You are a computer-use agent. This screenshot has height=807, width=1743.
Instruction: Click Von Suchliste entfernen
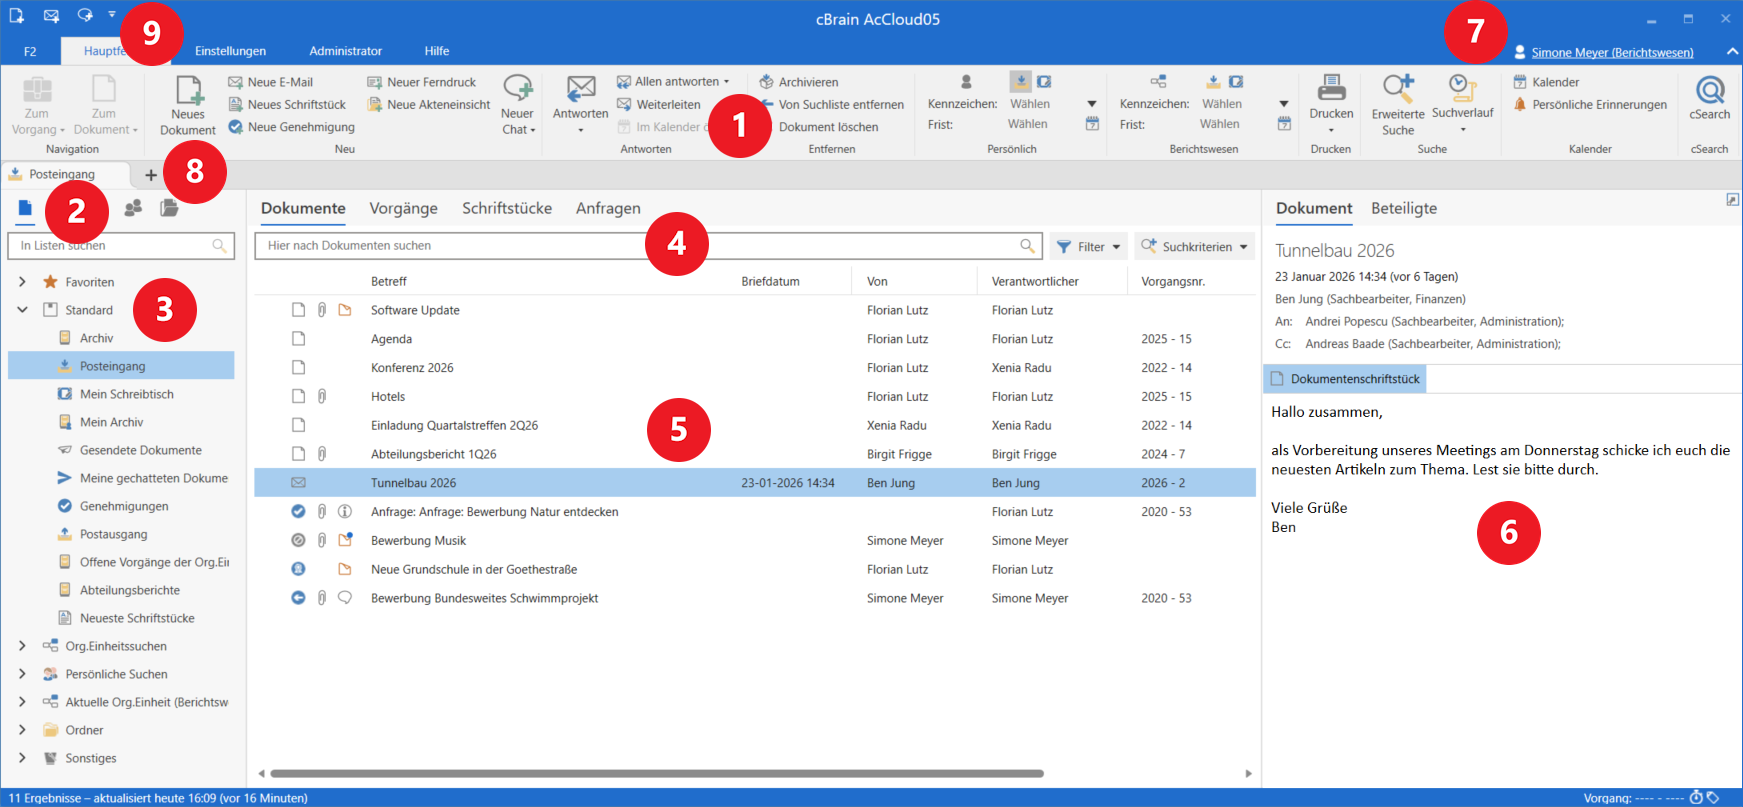[x=831, y=104]
